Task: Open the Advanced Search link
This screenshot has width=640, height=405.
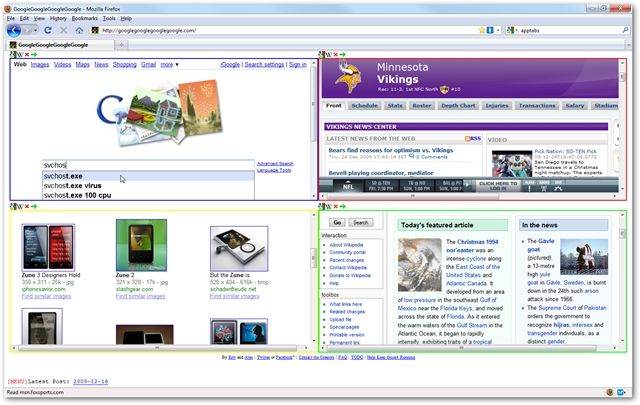Action: (x=275, y=164)
